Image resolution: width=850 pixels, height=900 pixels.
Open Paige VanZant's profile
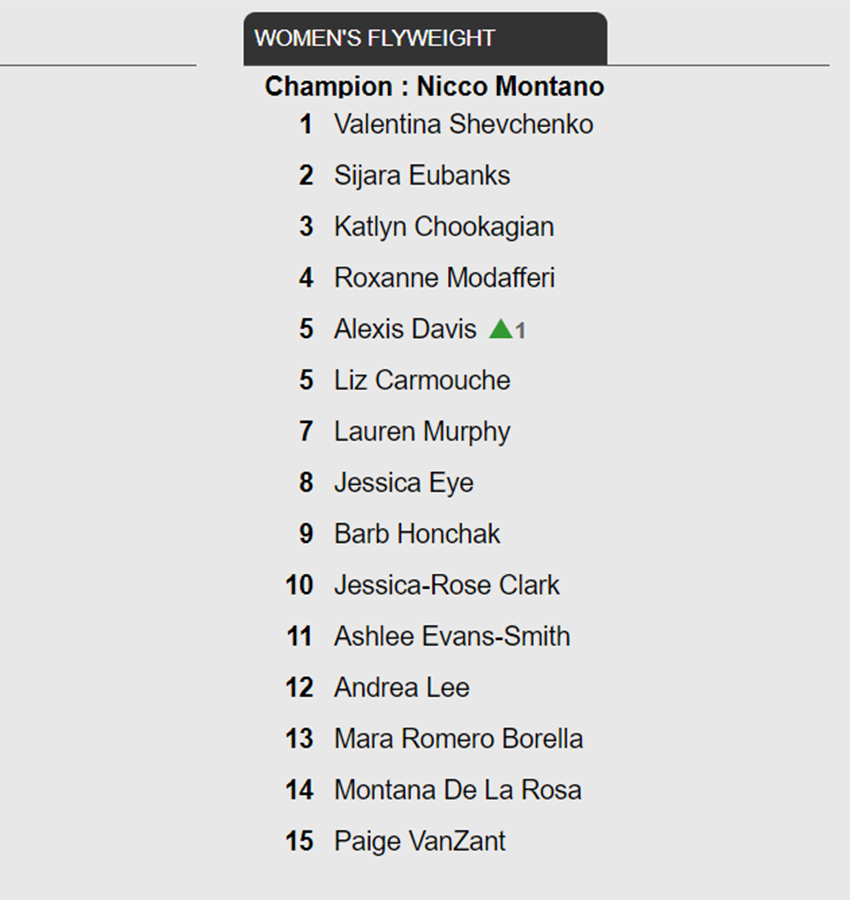coord(420,841)
